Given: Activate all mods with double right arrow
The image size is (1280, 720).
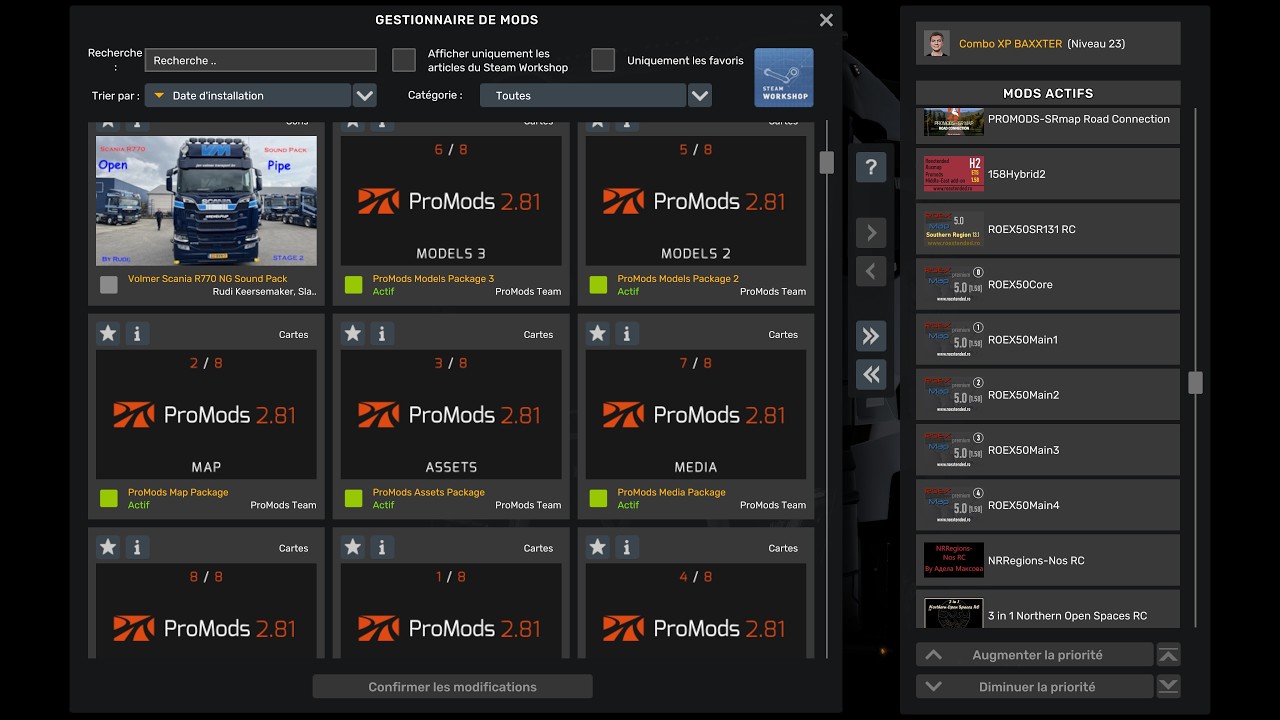Looking at the screenshot, I should (x=871, y=336).
